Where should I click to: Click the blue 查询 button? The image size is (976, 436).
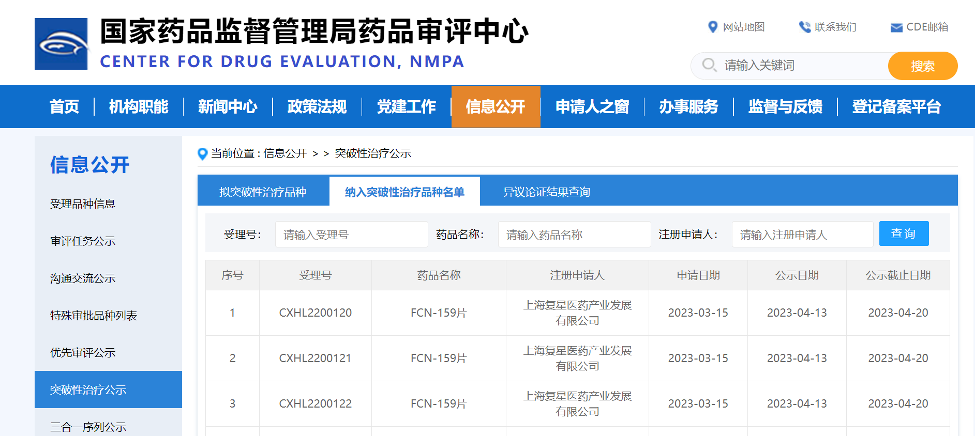[903, 234]
